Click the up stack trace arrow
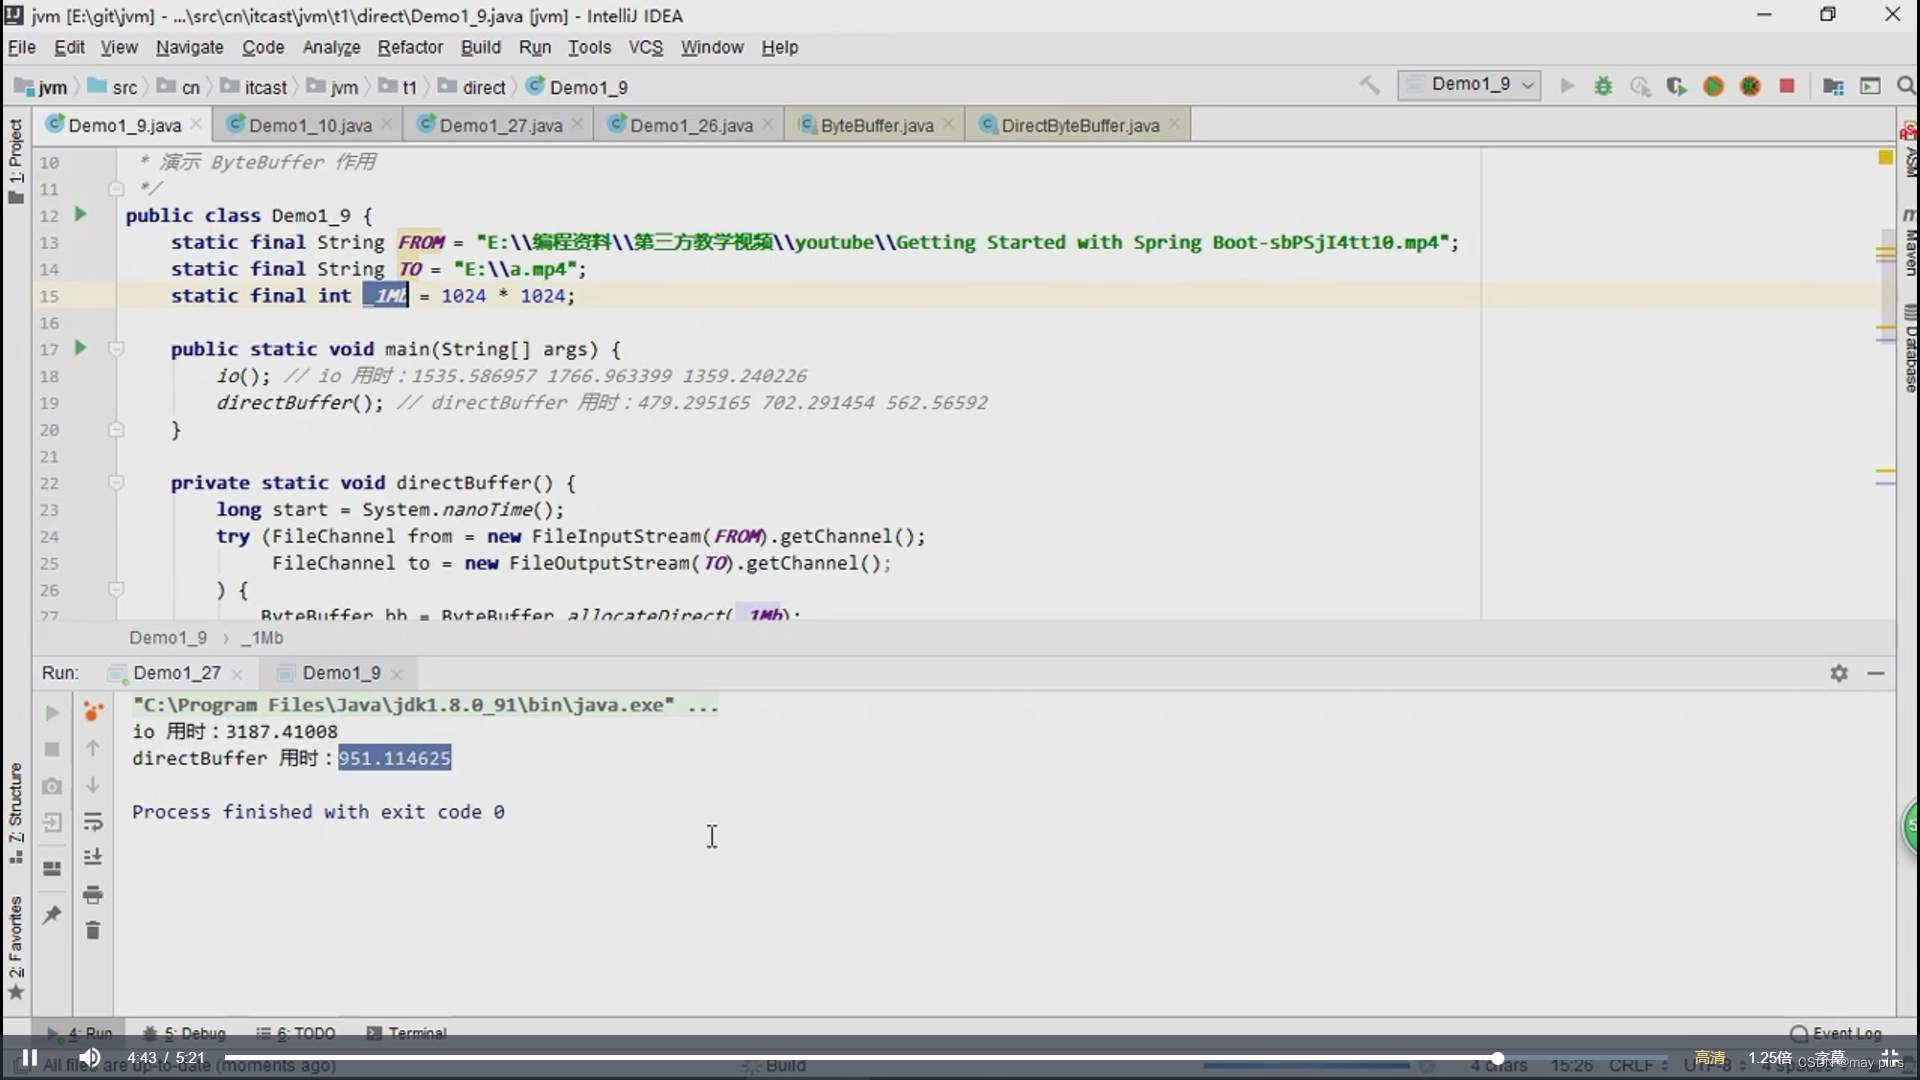The height and width of the screenshot is (1080, 1920). [x=93, y=748]
